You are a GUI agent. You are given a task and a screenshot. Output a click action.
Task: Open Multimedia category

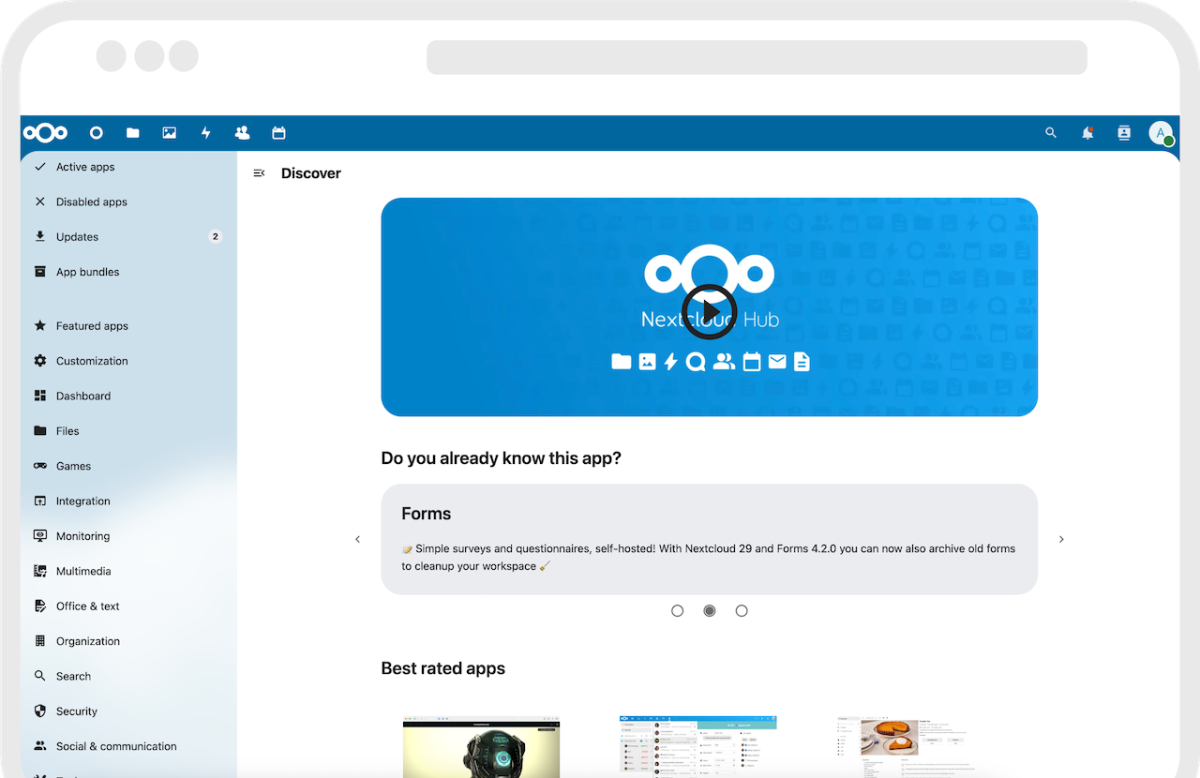128,571
